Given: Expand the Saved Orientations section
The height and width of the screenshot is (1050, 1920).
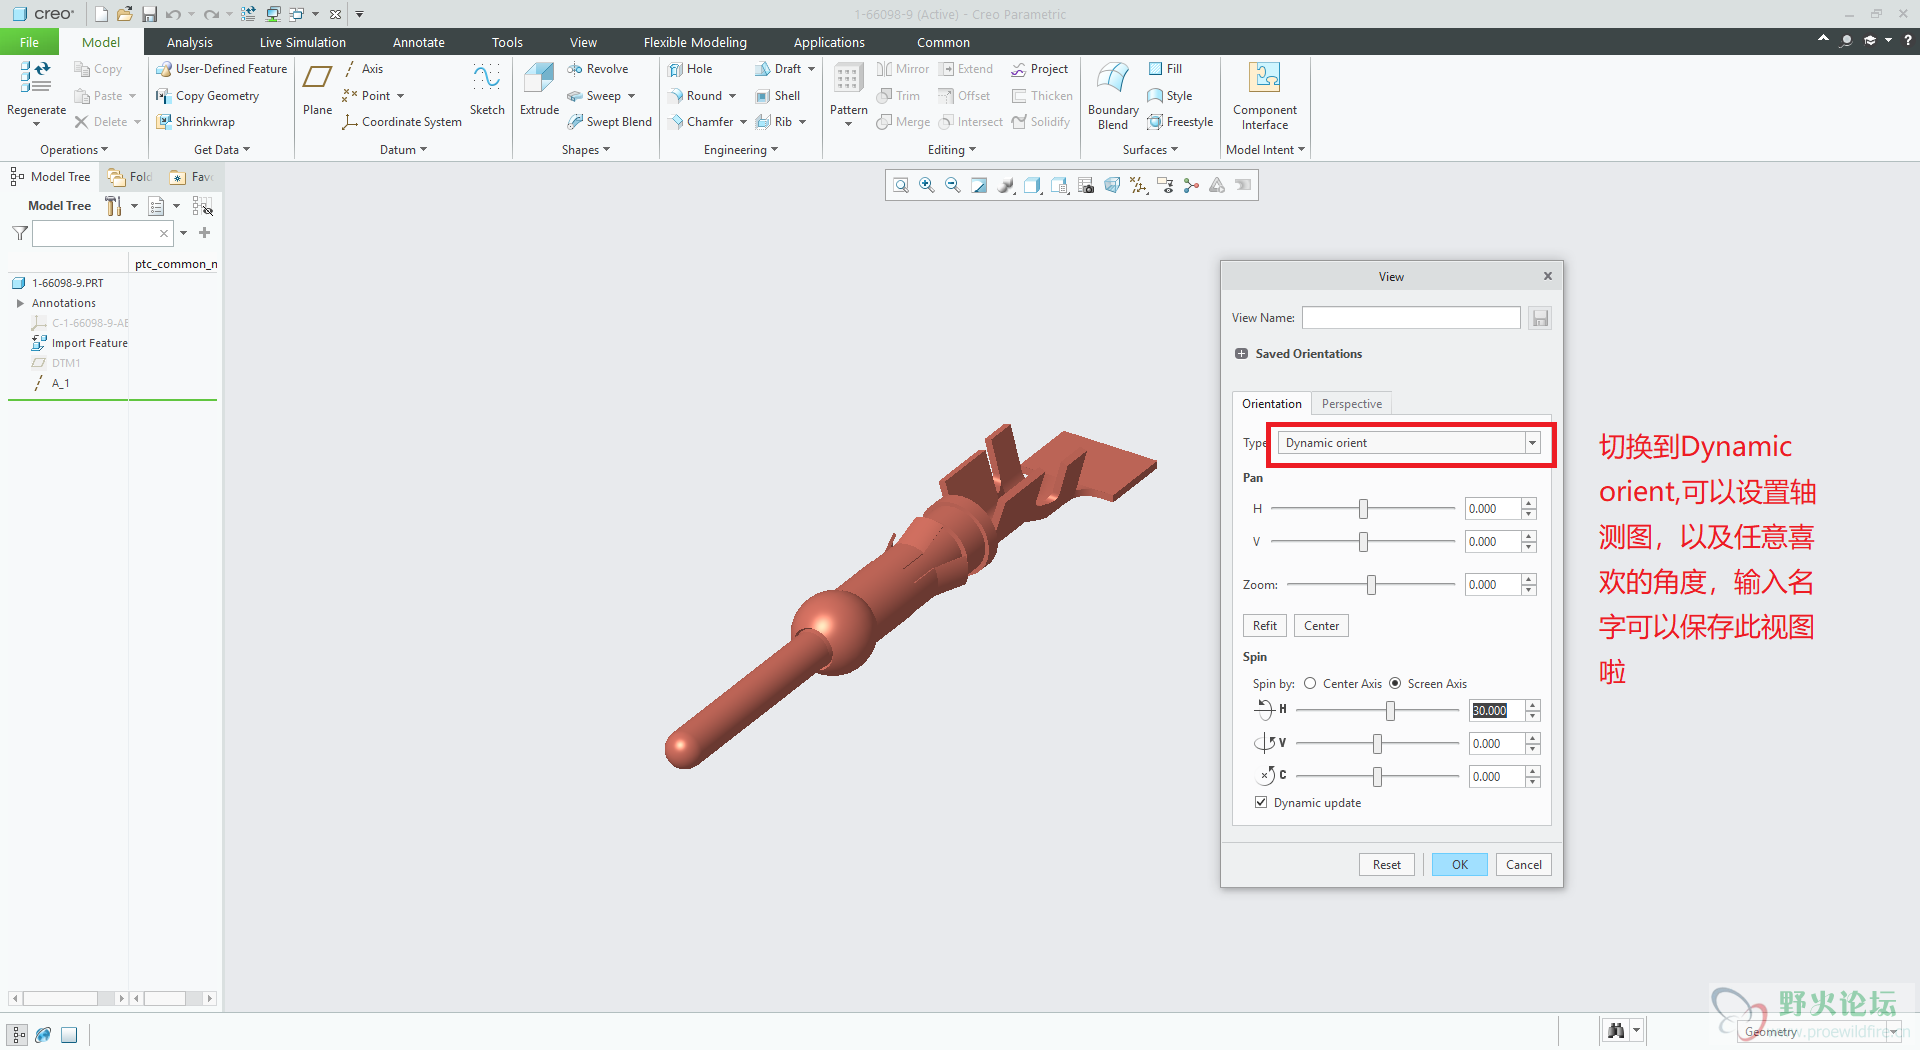Looking at the screenshot, I should (1241, 354).
